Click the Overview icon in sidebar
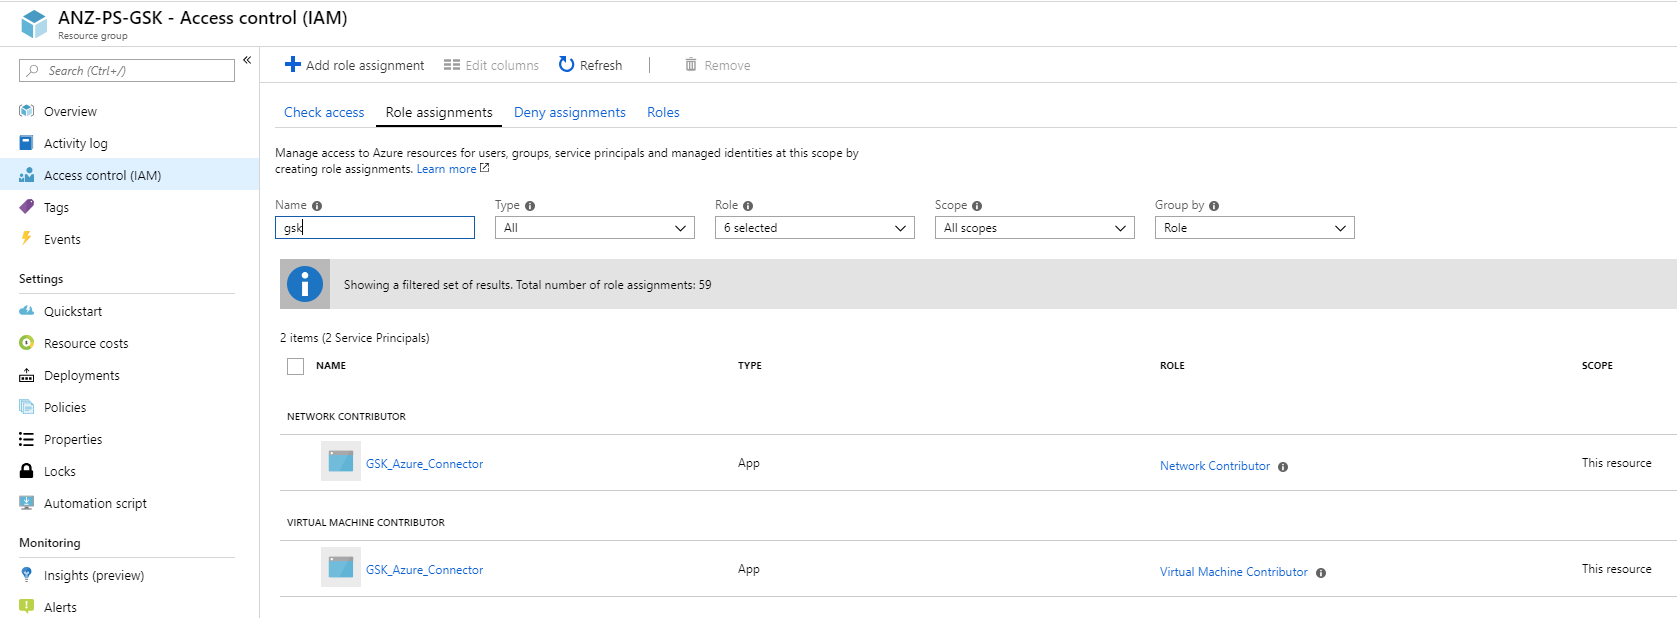Screen dimensions: 1677x618 coord(27,111)
